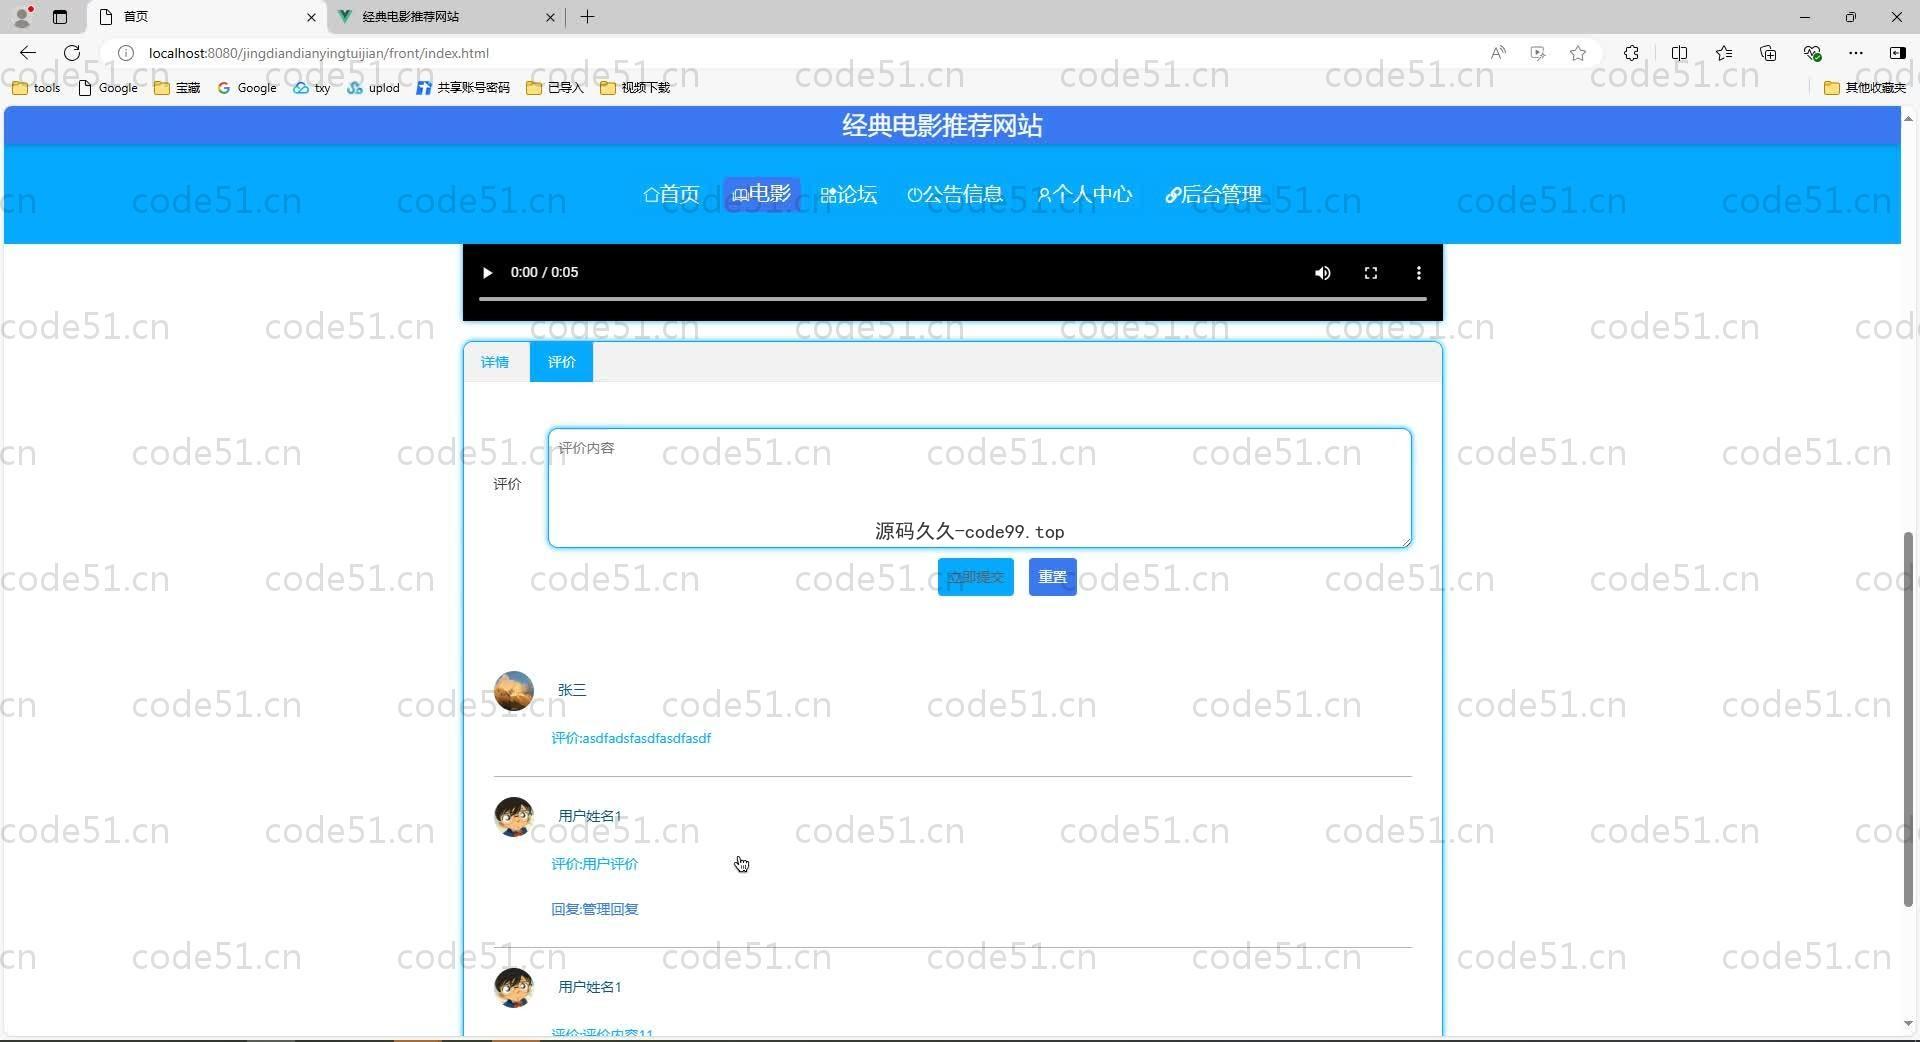Open 共享账号密码 bookmark
Image resolution: width=1920 pixels, height=1042 pixels.
463,88
